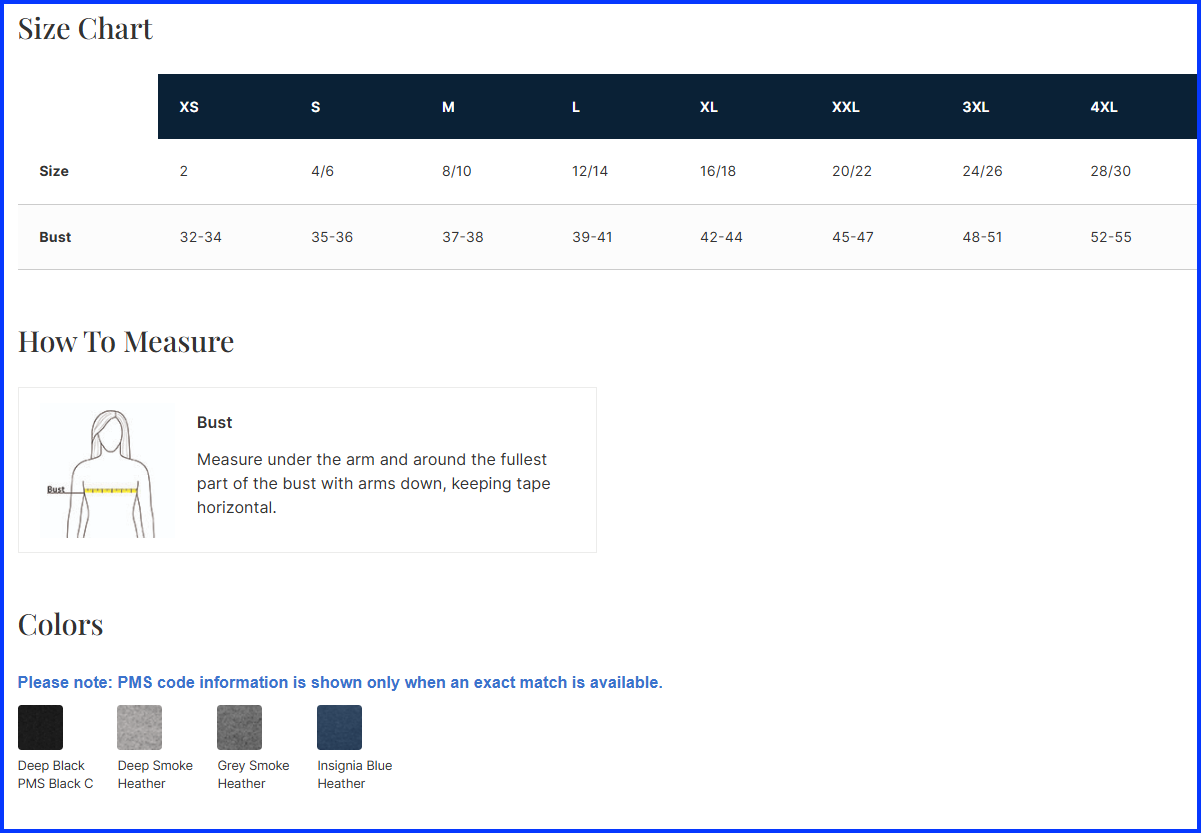Click the S size column header
Screen dimensions: 1201x833
click(316, 107)
